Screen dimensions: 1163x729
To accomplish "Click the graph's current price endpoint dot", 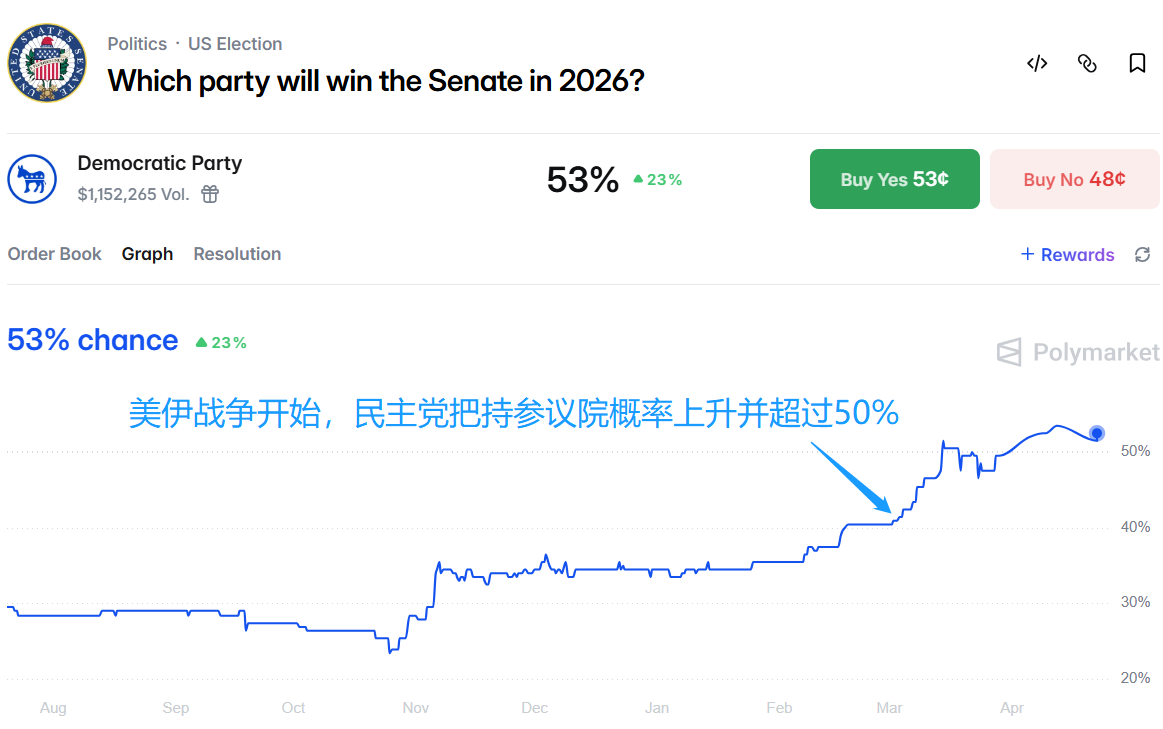I will (x=1097, y=433).
